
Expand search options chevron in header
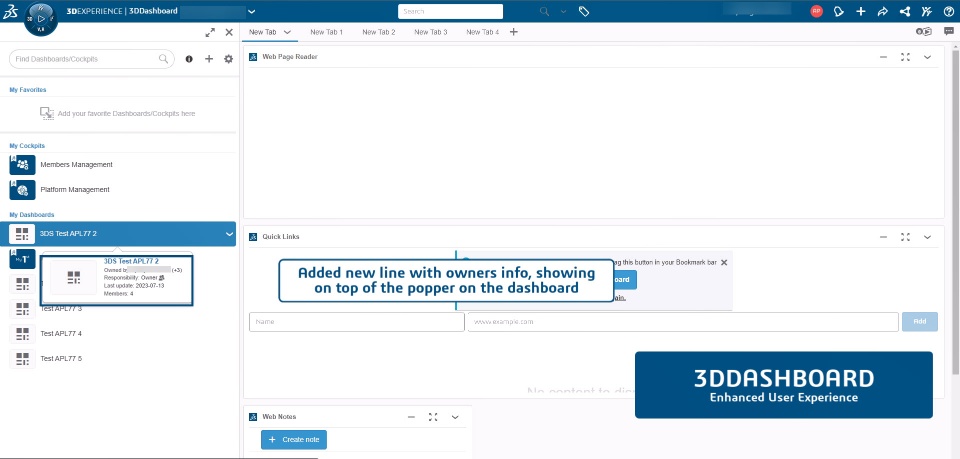563,12
